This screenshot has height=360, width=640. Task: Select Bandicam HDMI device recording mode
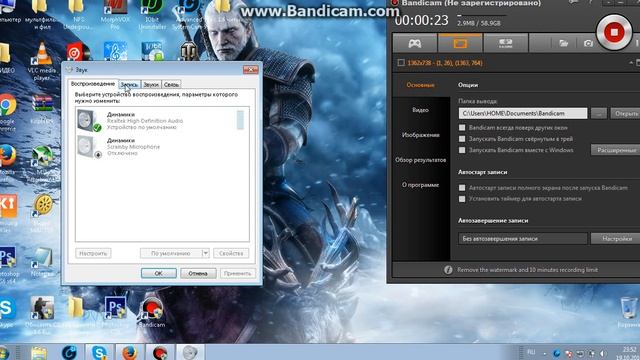click(505, 43)
